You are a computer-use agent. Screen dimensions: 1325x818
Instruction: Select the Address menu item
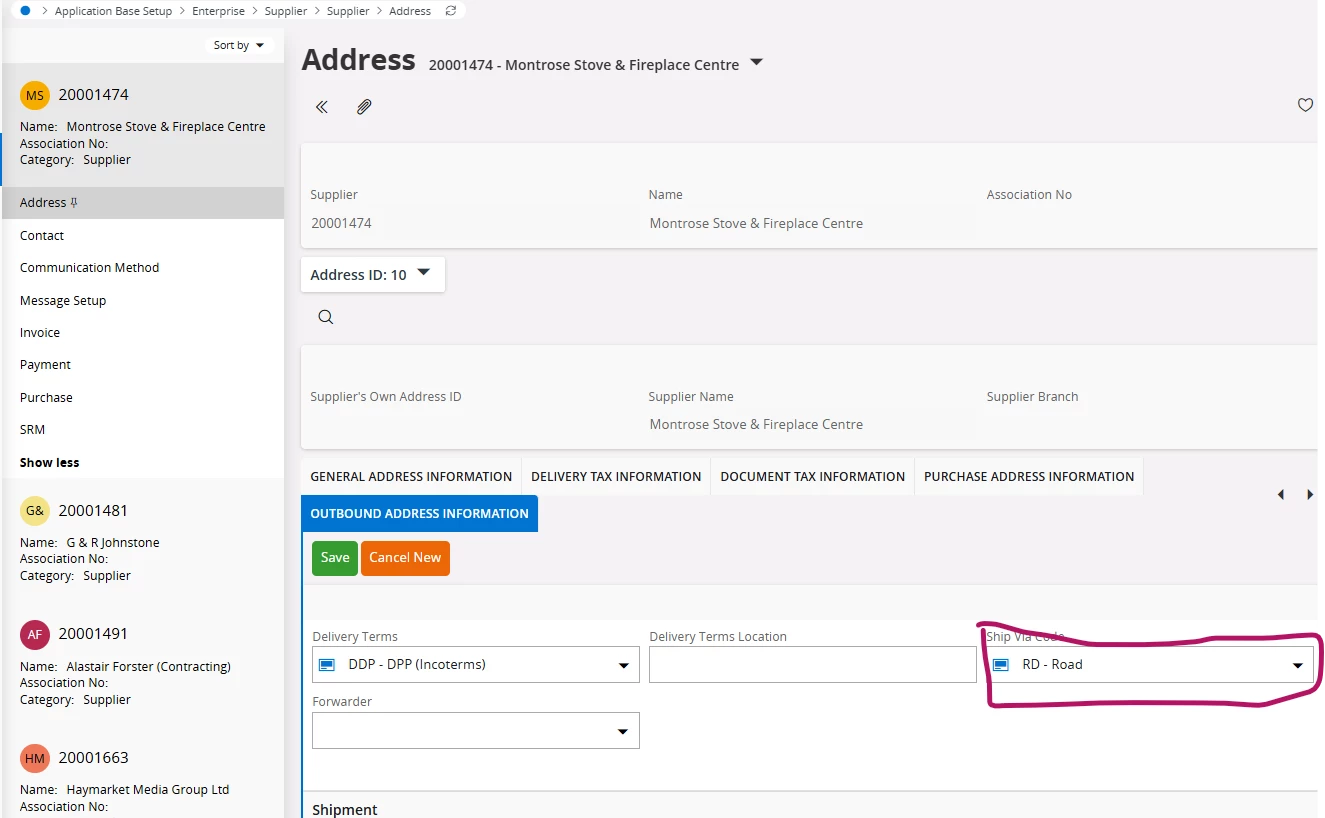pos(142,203)
